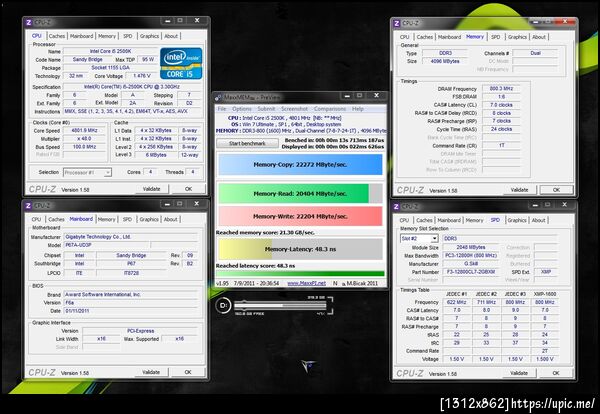The width and height of the screenshot is (600, 414).
Task: Open Graphics tab in the Memory timings window
Action: coord(517,37)
